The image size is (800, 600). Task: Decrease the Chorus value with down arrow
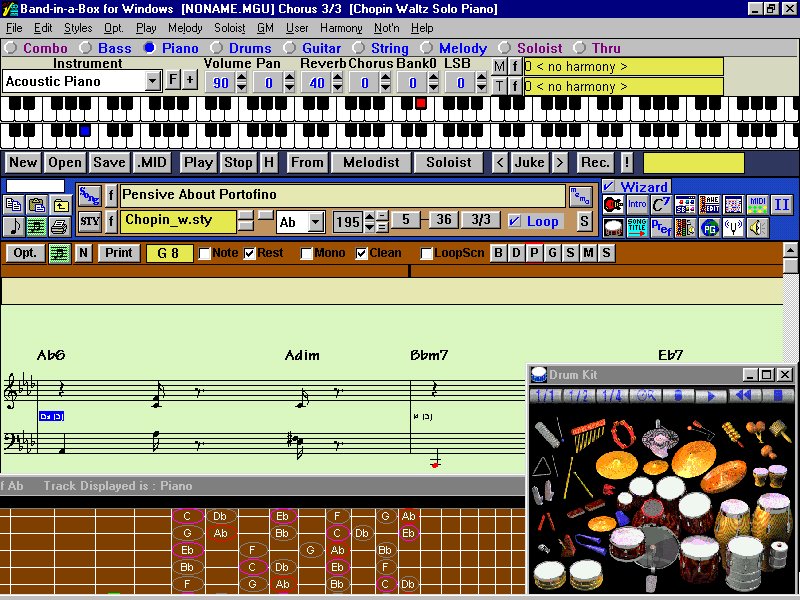pyautogui.click(x=385, y=87)
